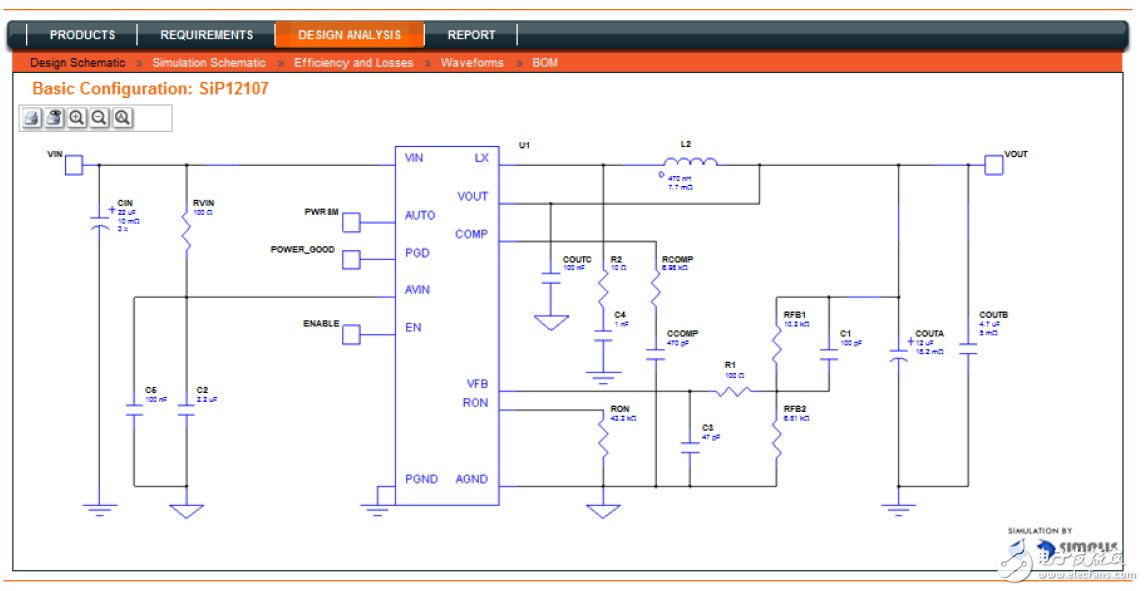Go to the REPORT tab
The width and height of the screenshot is (1144, 591).
tap(471, 35)
